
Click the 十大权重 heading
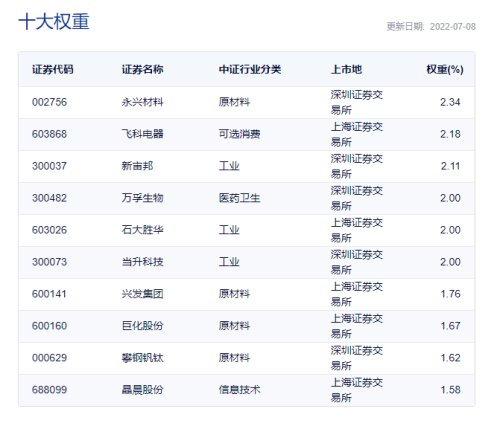pyautogui.click(x=54, y=22)
